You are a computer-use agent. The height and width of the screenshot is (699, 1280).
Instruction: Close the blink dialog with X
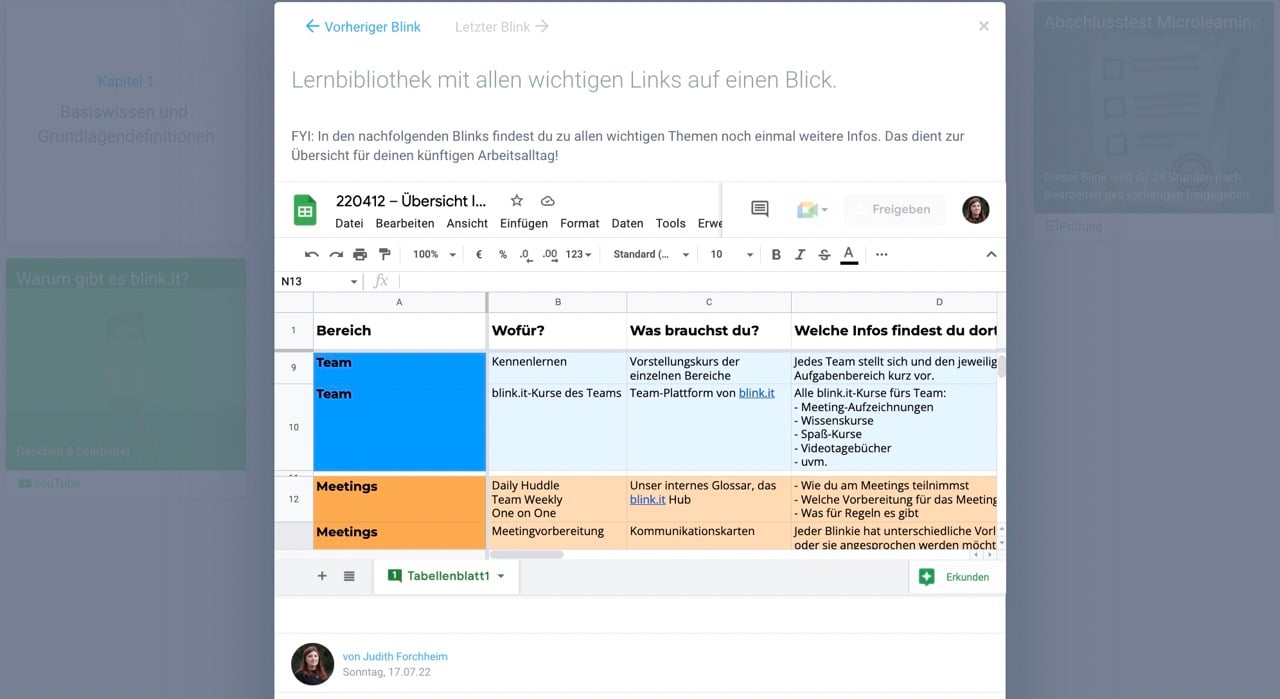(x=984, y=26)
